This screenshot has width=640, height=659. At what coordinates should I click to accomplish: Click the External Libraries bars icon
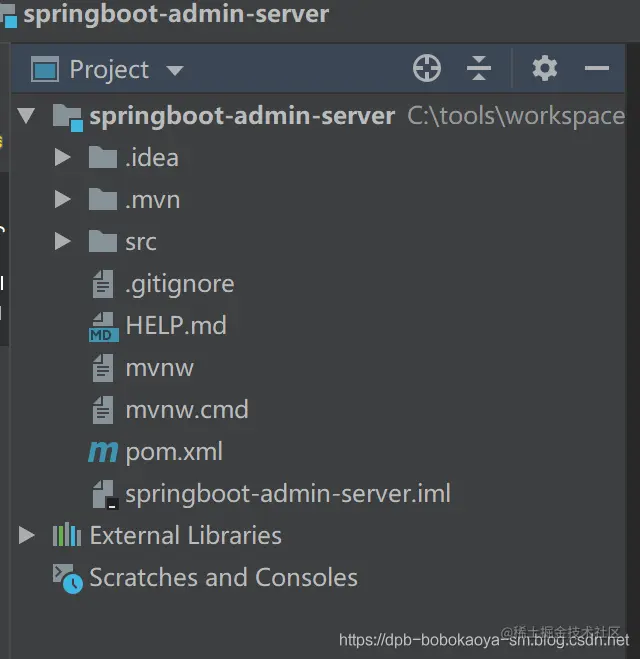coord(67,535)
